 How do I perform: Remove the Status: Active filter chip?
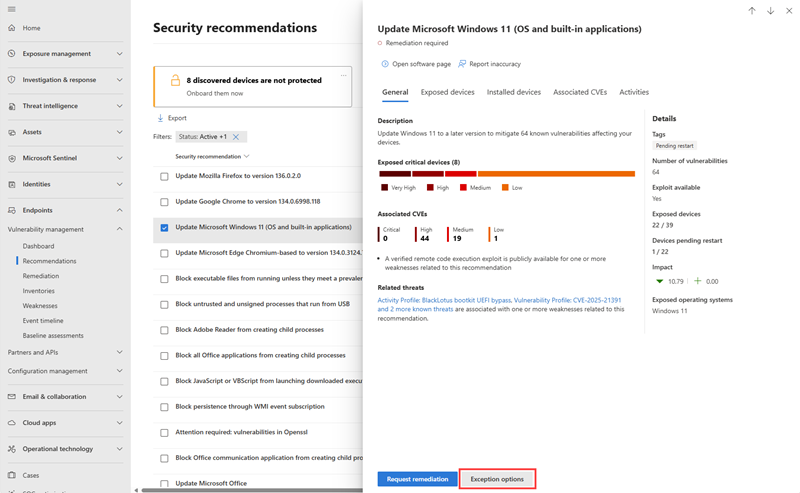(x=236, y=137)
